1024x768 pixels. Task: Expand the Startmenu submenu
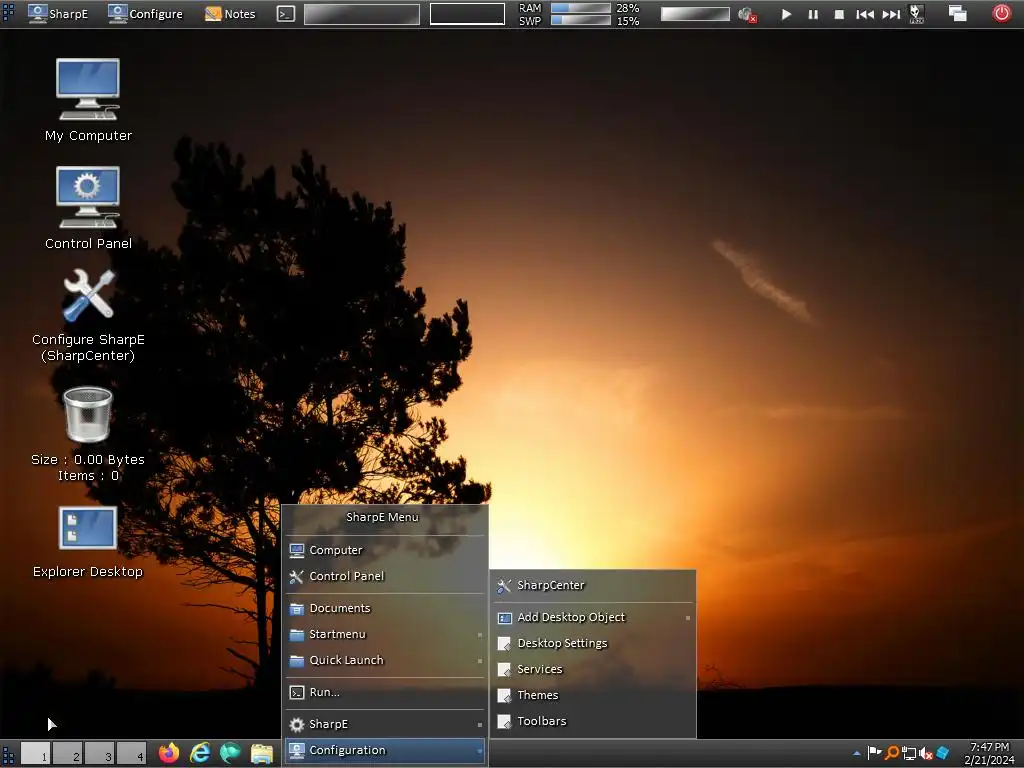pyautogui.click(x=385, y=634)
